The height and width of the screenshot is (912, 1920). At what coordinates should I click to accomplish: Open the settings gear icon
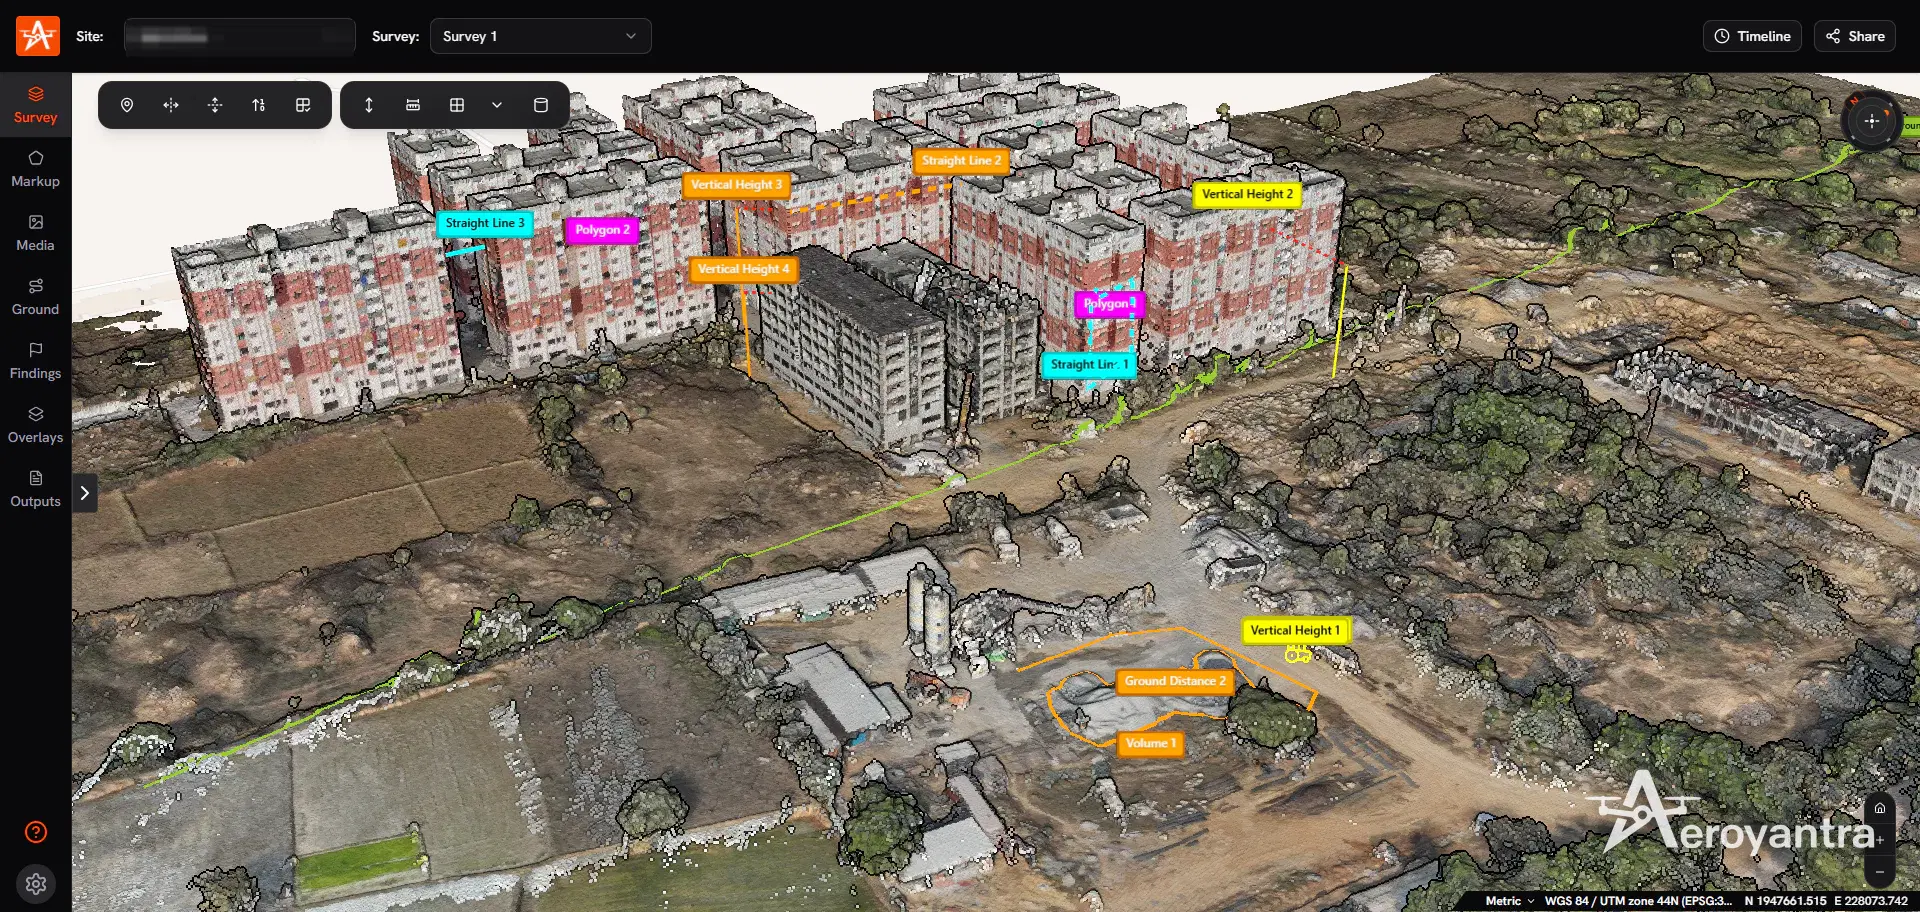coord(36,884)
